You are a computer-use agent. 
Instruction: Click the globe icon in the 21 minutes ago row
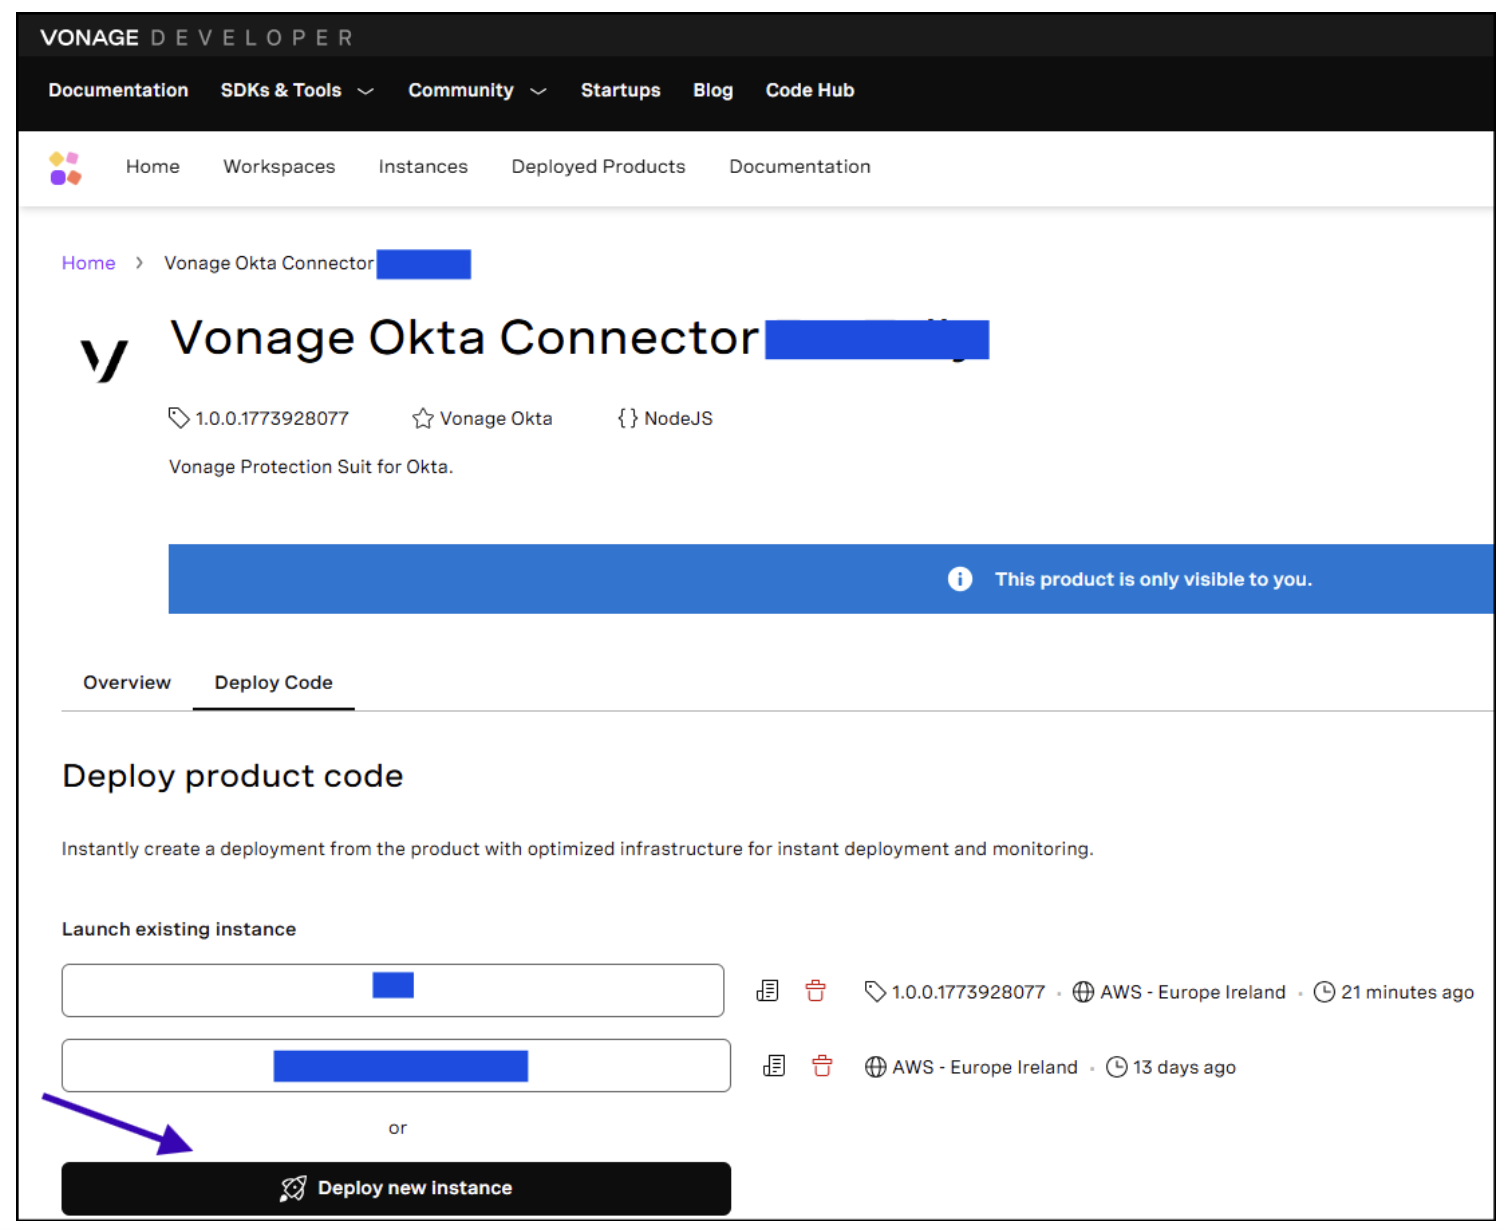[1083, 992]
